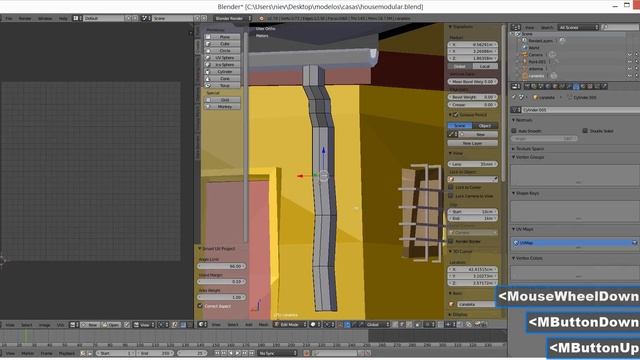Image resolution: width=640 pixels, height=360 pixels.
Task: Open the Blender Render engine dropdown
Action: 232,18
